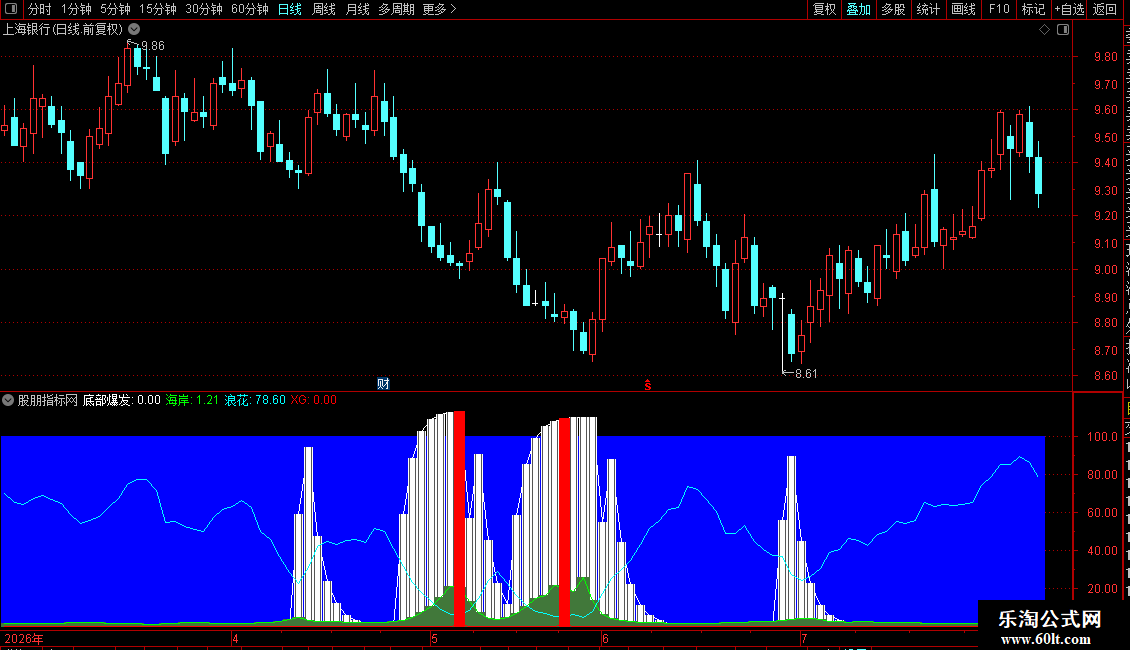Viewport: 1130px width, 650px height.
Task: Click the 返回 back button
Action: point(1105,9)
